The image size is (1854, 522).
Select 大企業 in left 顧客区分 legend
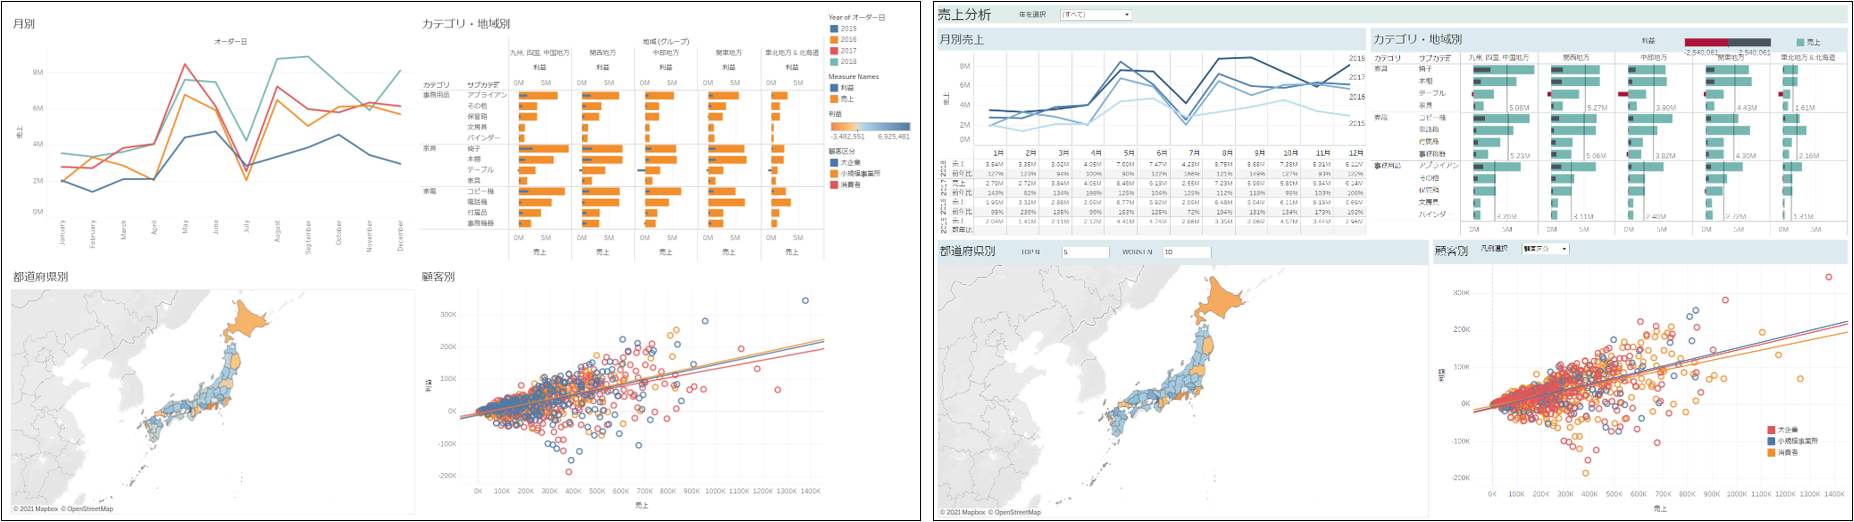coord(835,162)
